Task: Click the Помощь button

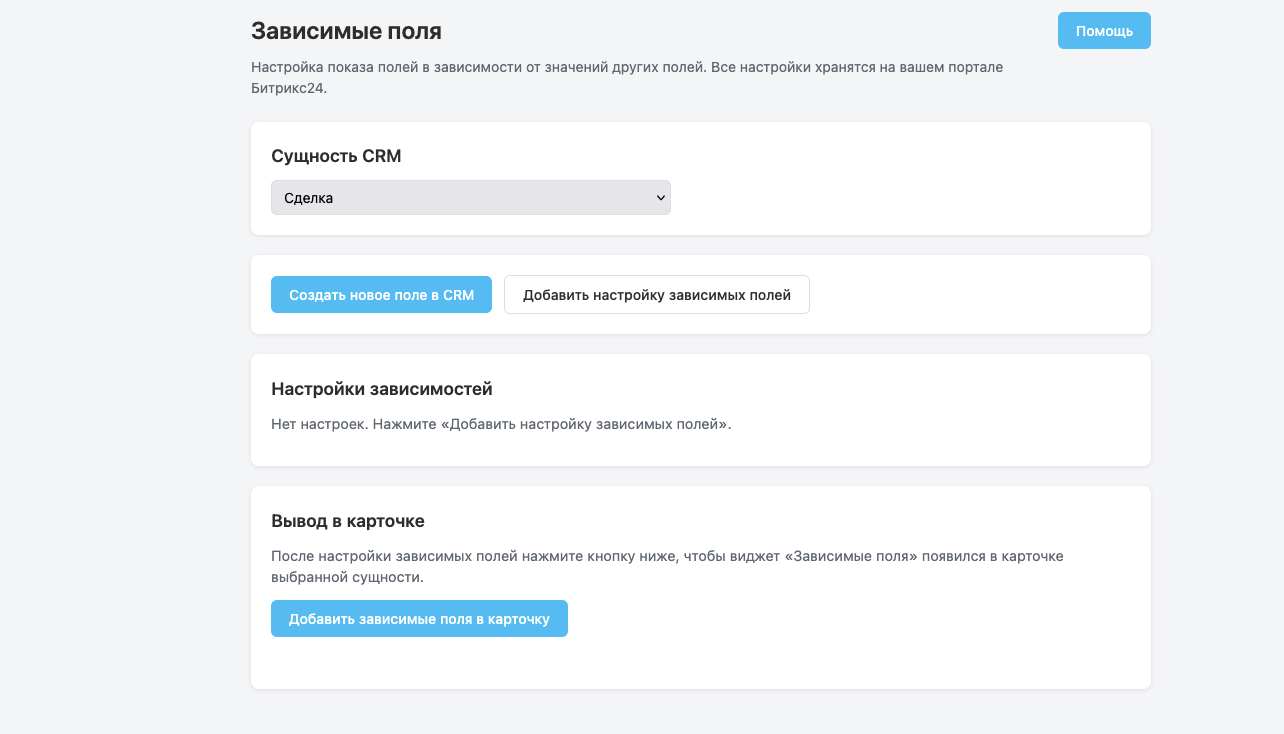Action: point(1104,31)
